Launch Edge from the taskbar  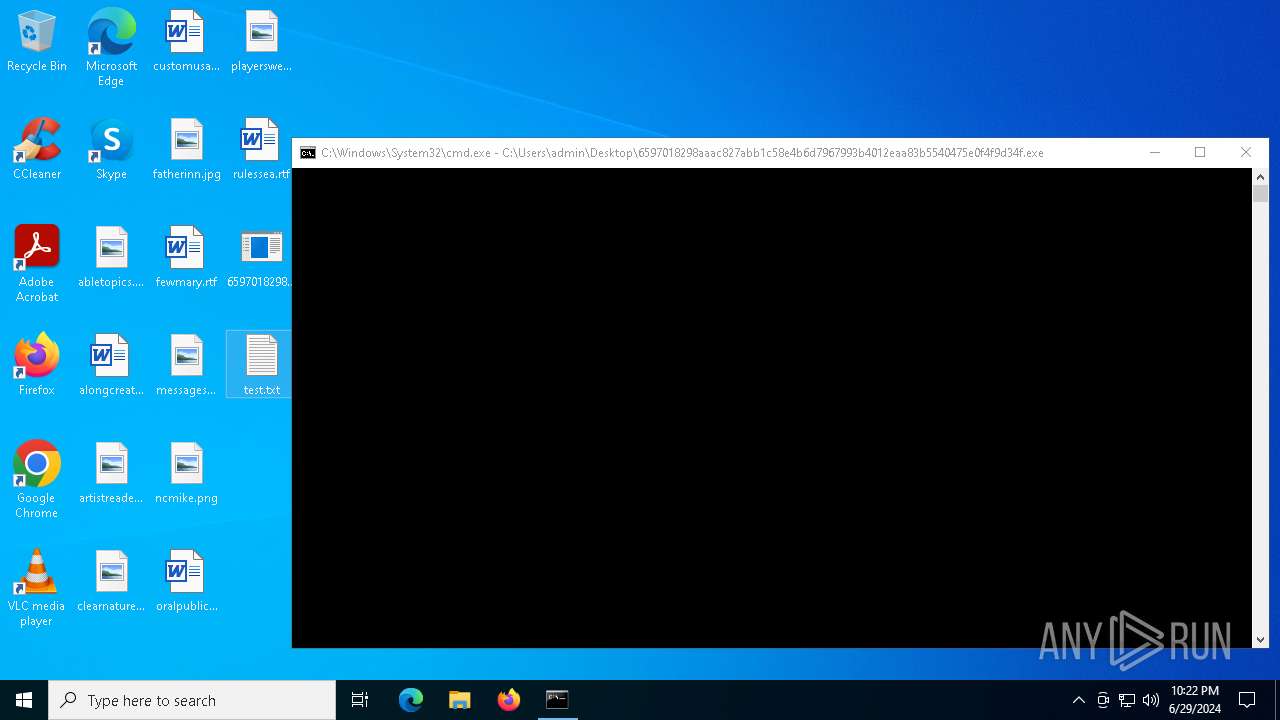pos(411,700)
